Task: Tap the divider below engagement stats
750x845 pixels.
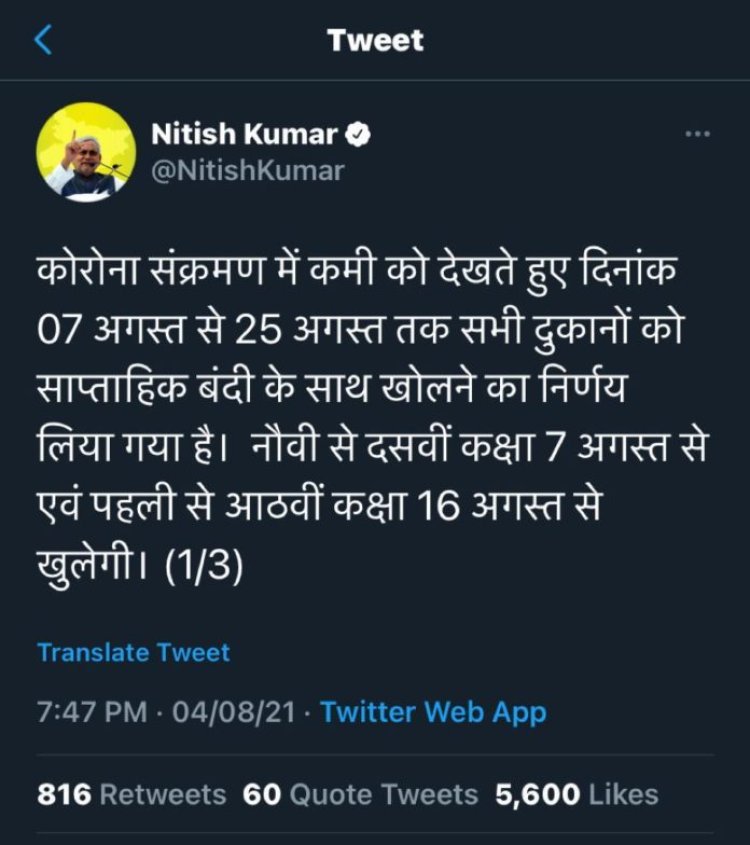Action: 375,833
